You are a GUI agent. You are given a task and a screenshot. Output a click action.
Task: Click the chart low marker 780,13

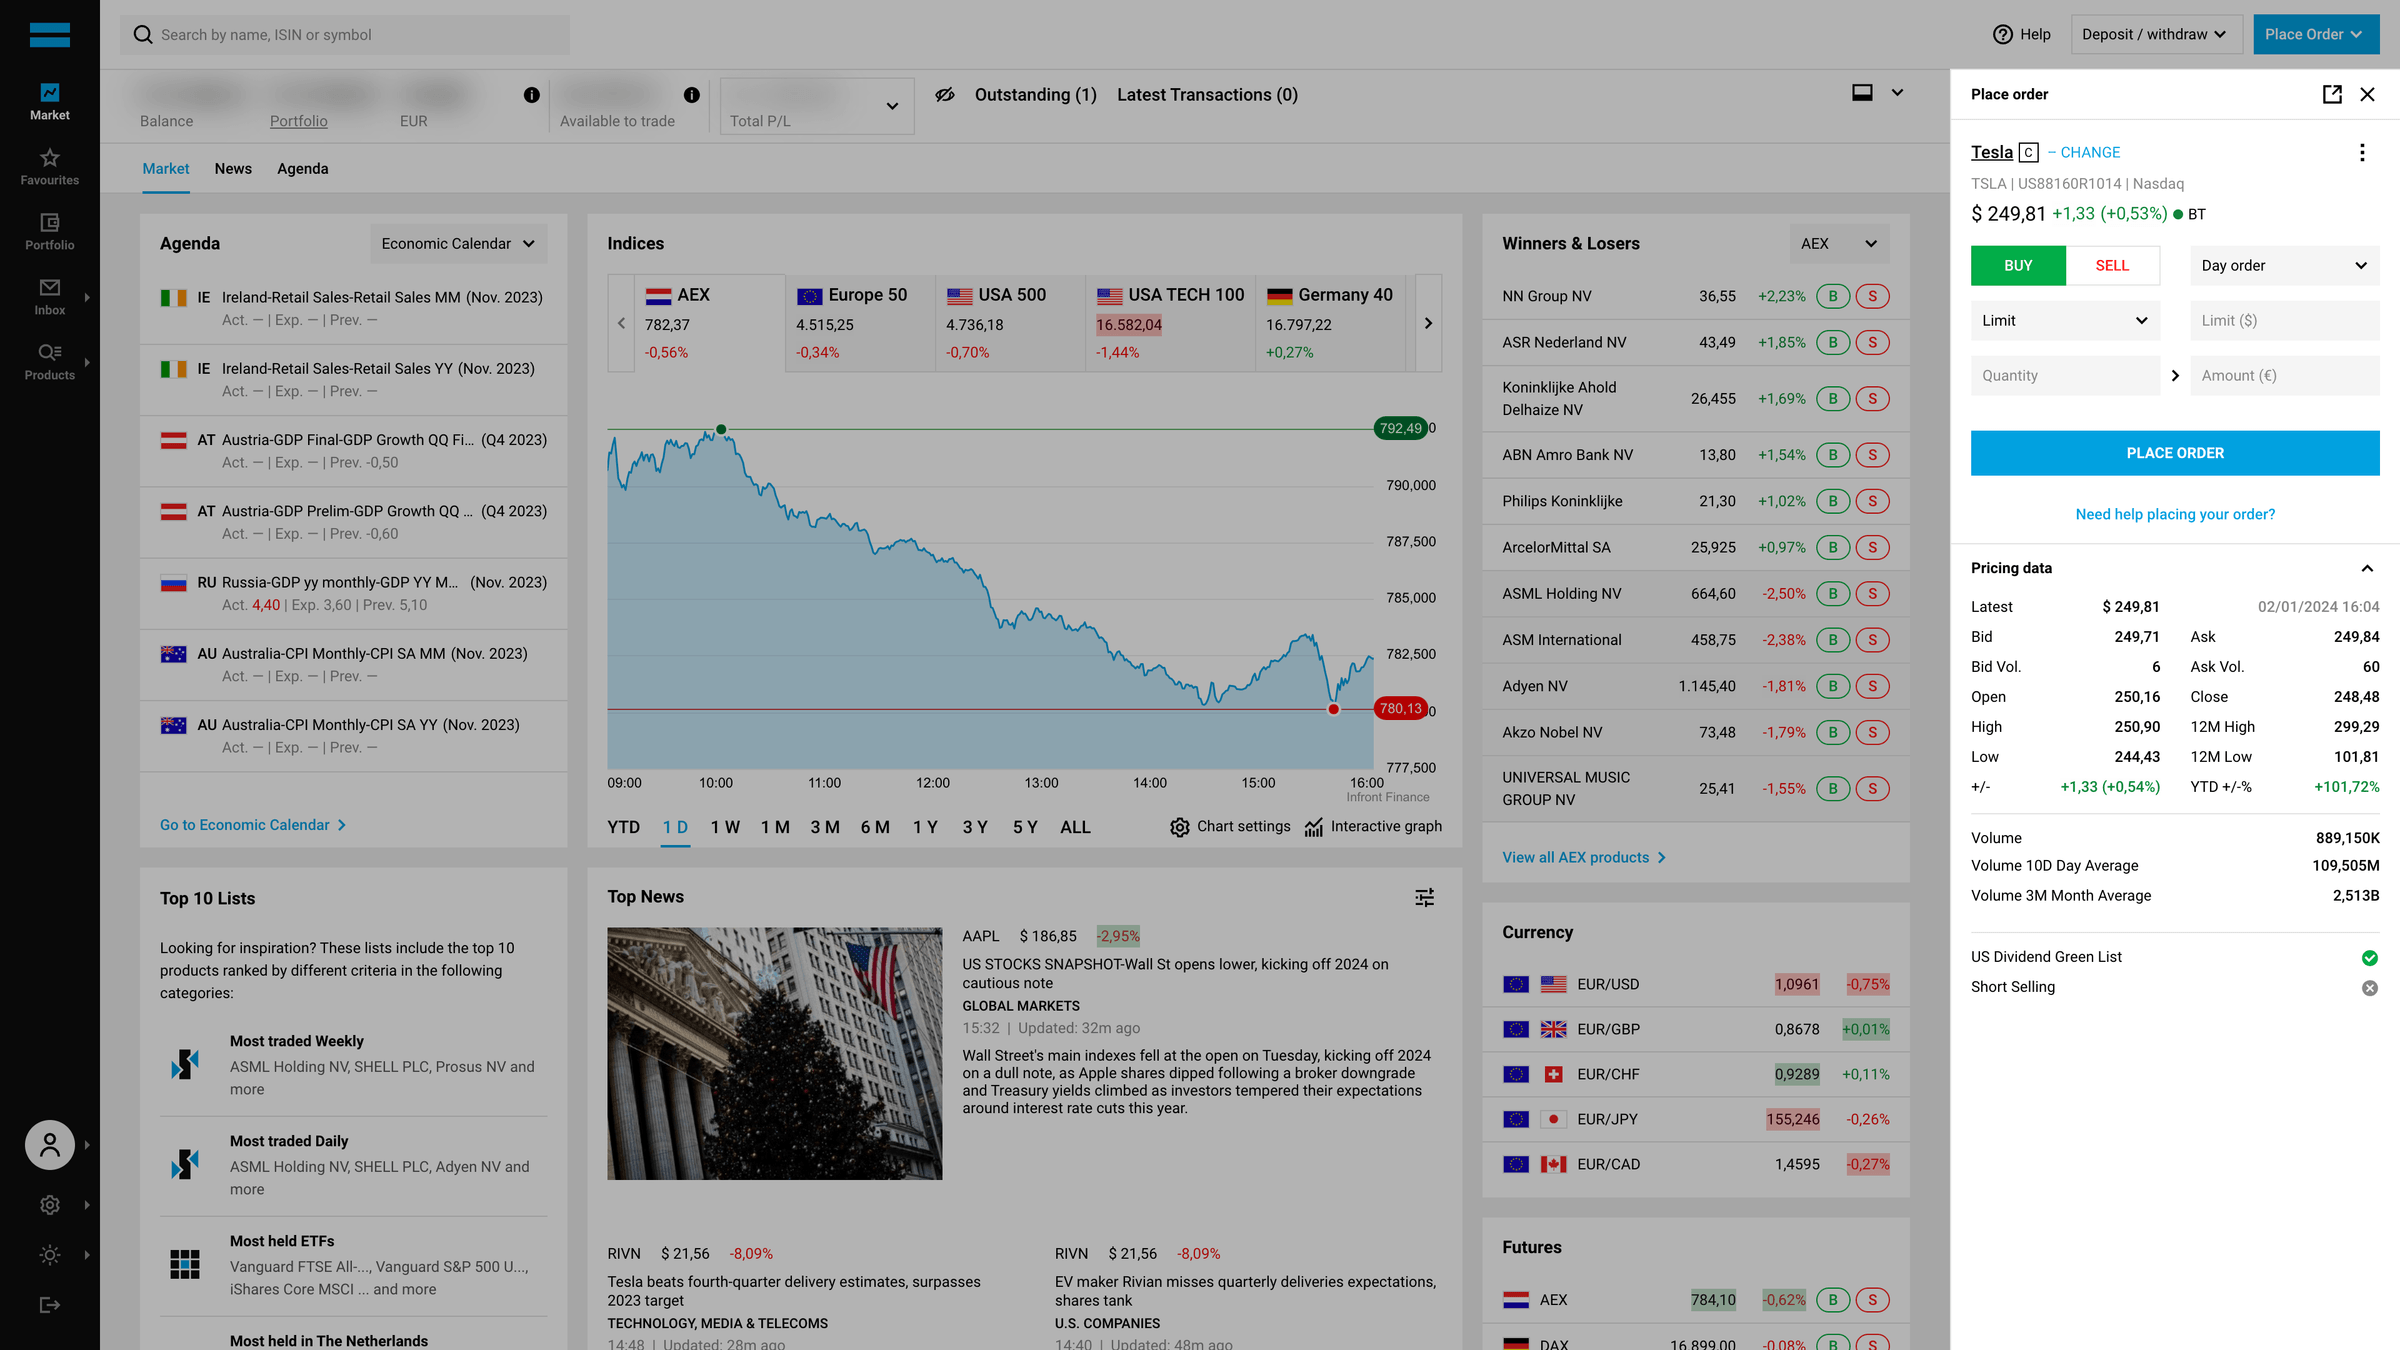[1401, 708]
